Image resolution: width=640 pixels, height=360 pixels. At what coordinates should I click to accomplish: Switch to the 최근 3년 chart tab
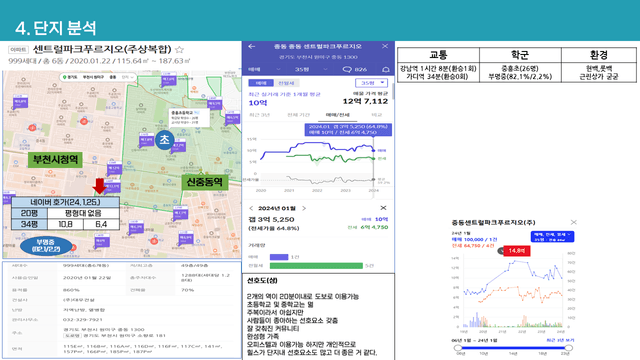pos(260,115)
